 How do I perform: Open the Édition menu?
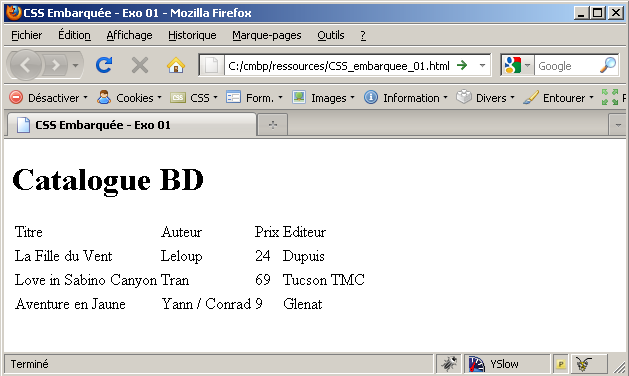[74, 35]
